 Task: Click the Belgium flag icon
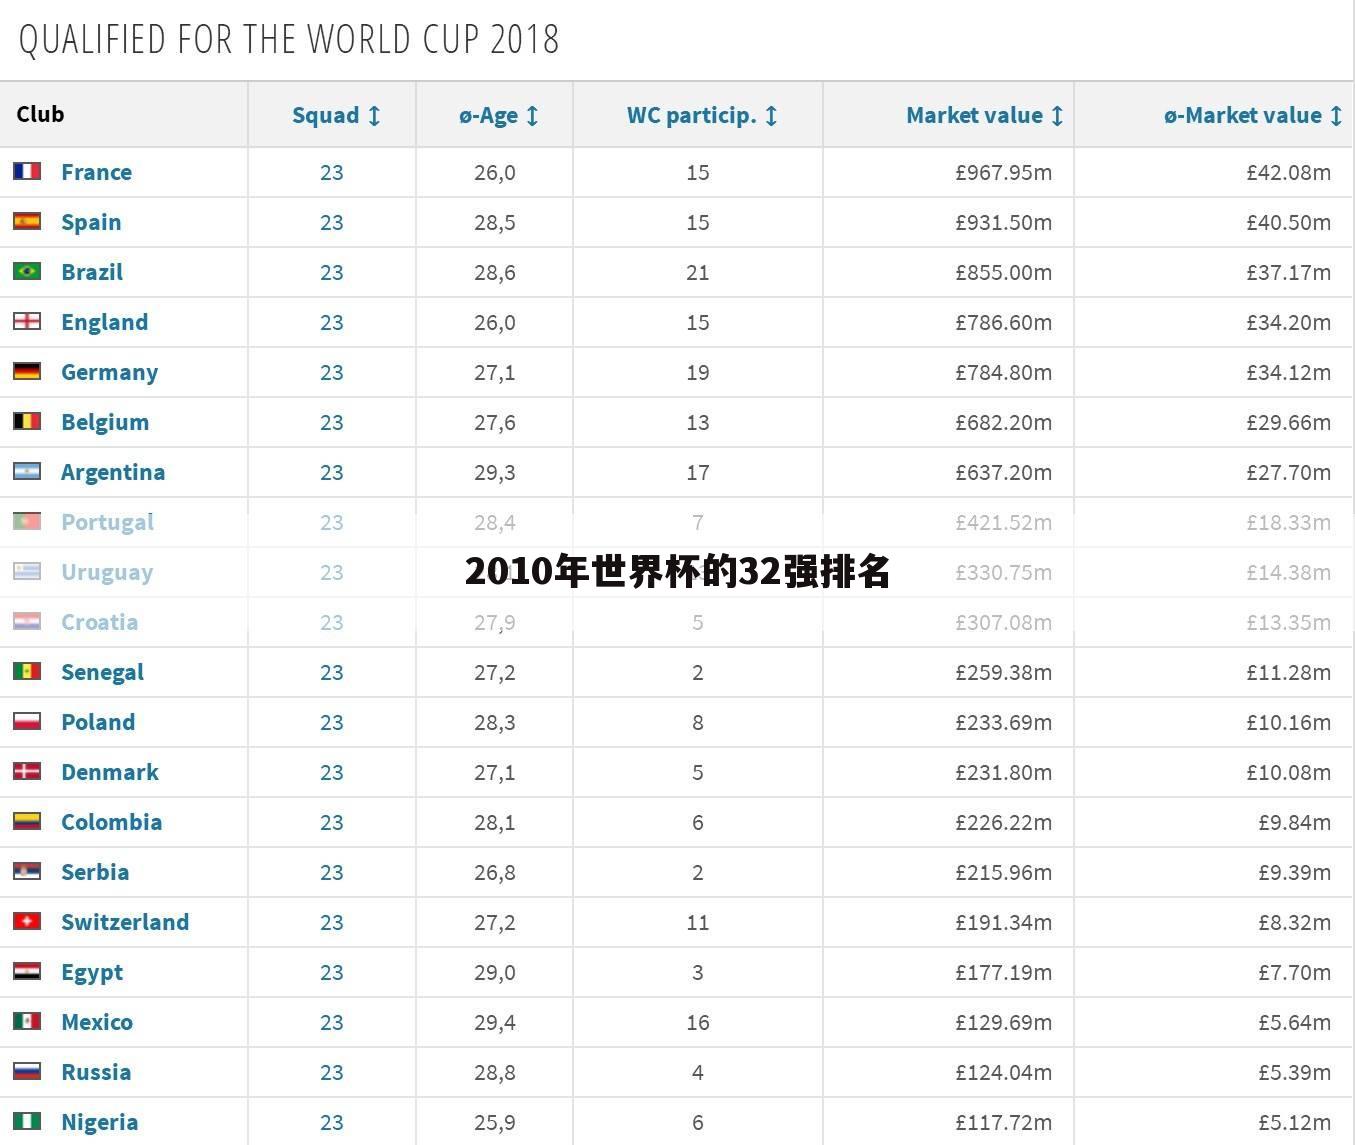pos(27,421)
